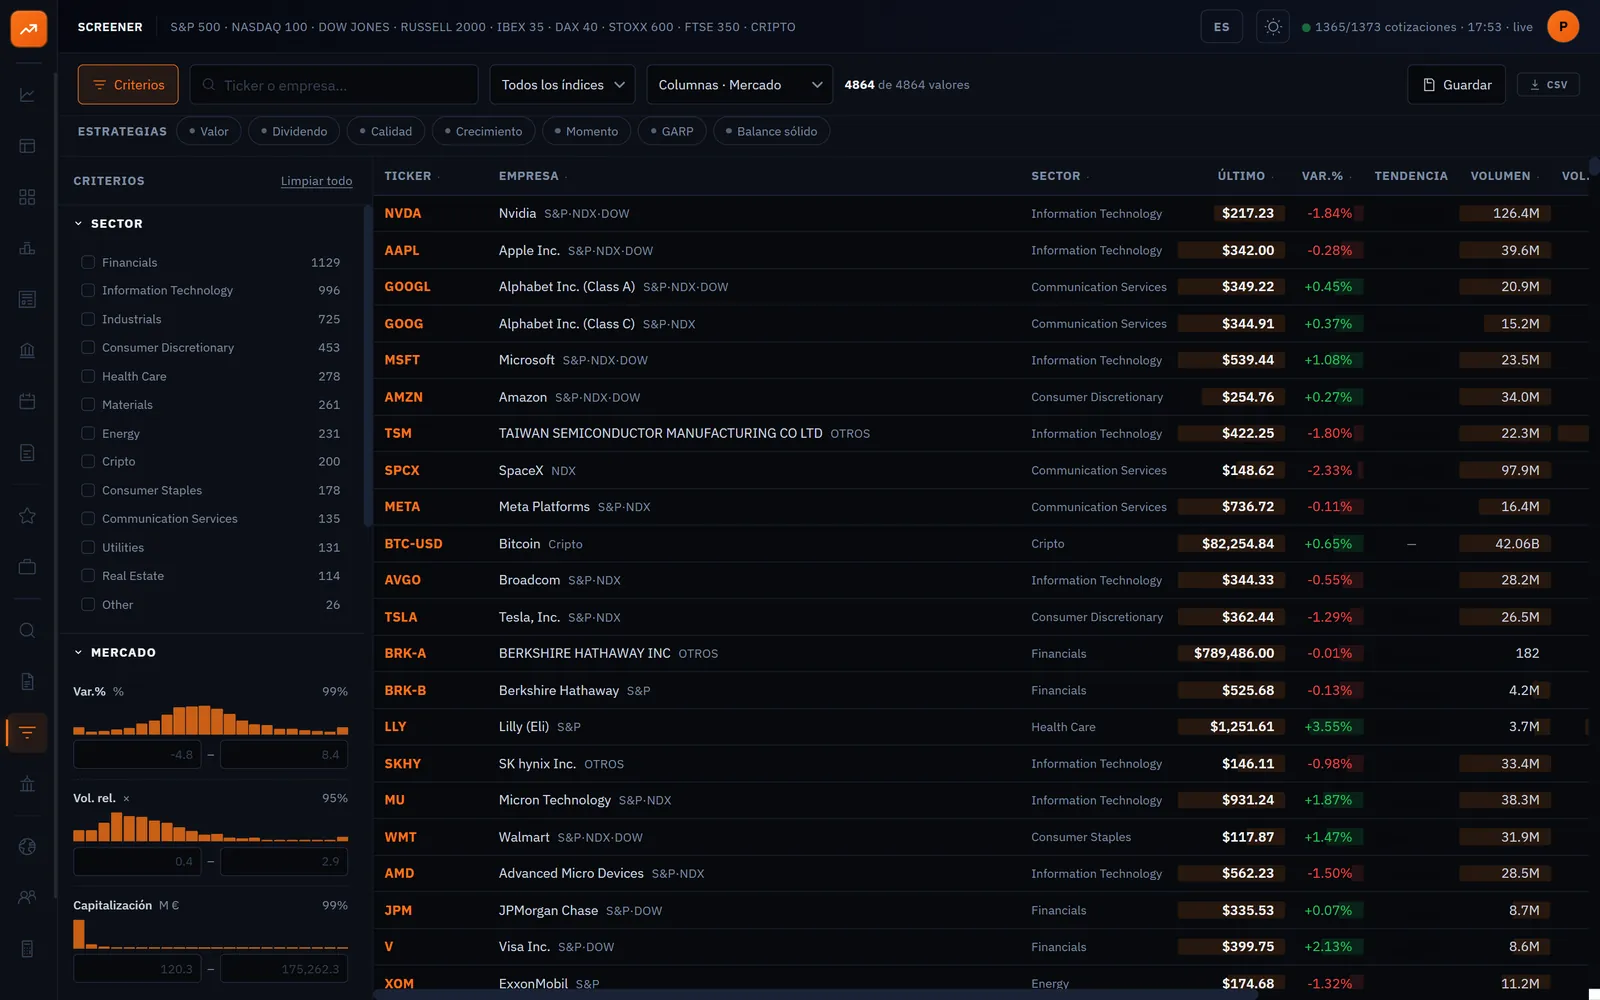Click the Guardar button

[1457, 85]
